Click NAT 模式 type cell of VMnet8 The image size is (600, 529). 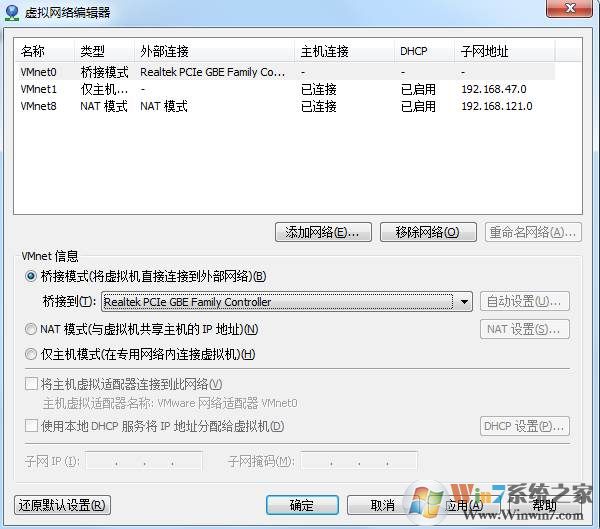[104, 106]
